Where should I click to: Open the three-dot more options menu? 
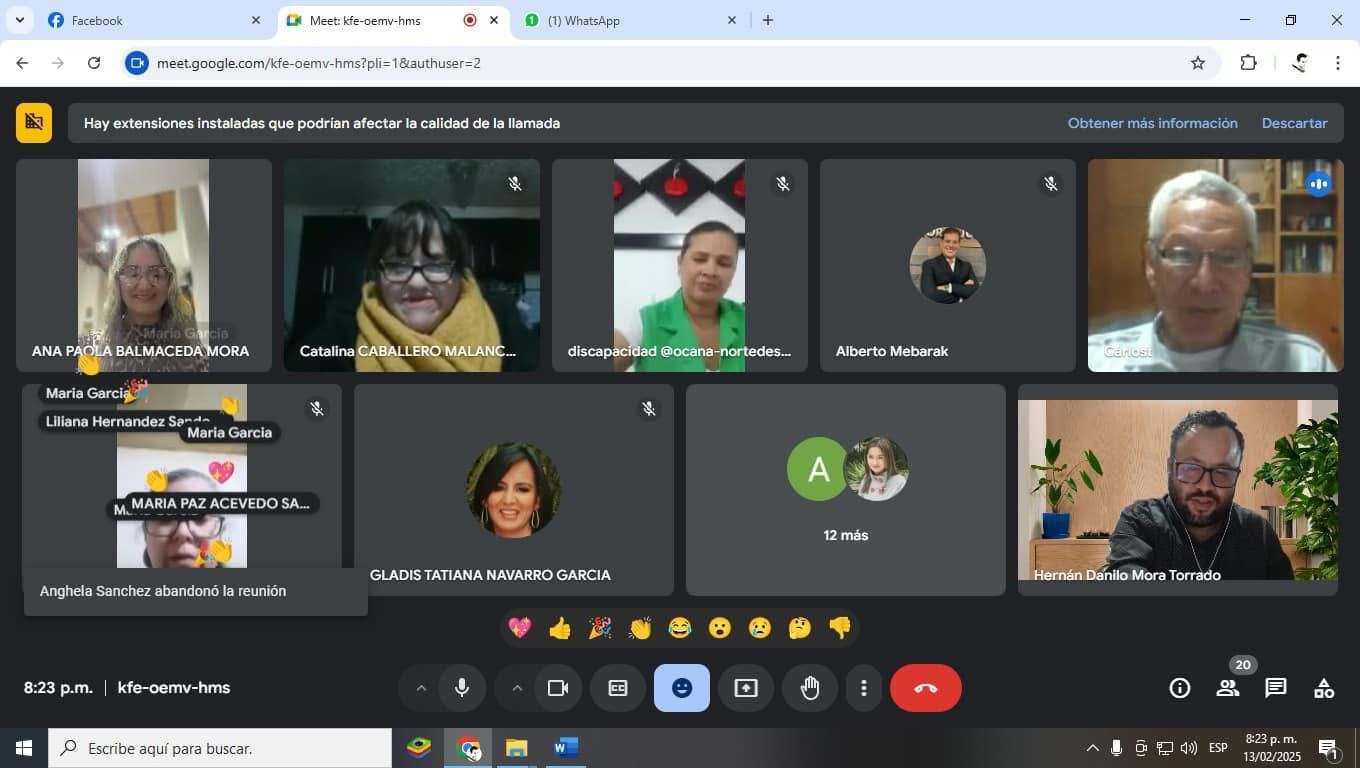pyautogui.click(x=864, y=688)
